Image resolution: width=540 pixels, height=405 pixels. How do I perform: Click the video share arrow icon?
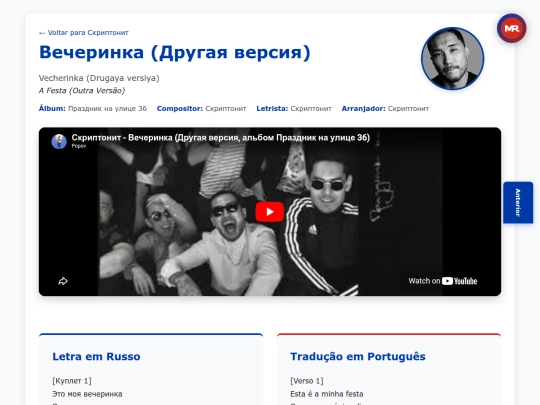point(63,281)
